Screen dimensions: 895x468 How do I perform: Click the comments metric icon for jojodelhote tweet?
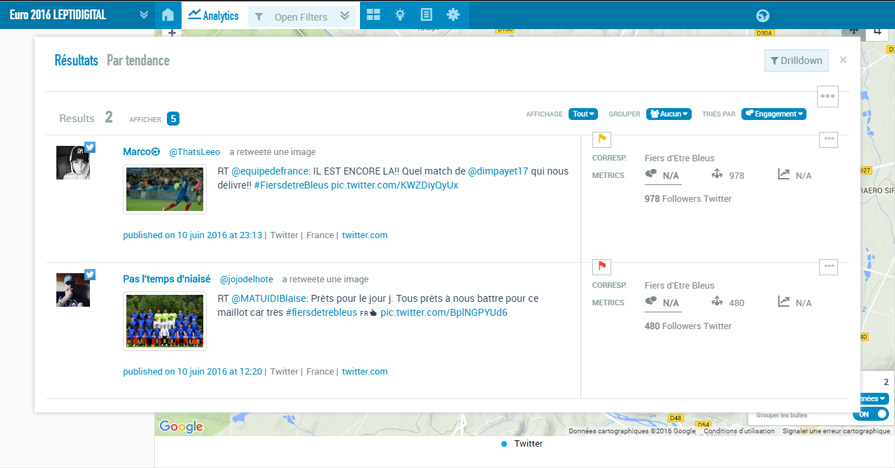click(651, 301)
